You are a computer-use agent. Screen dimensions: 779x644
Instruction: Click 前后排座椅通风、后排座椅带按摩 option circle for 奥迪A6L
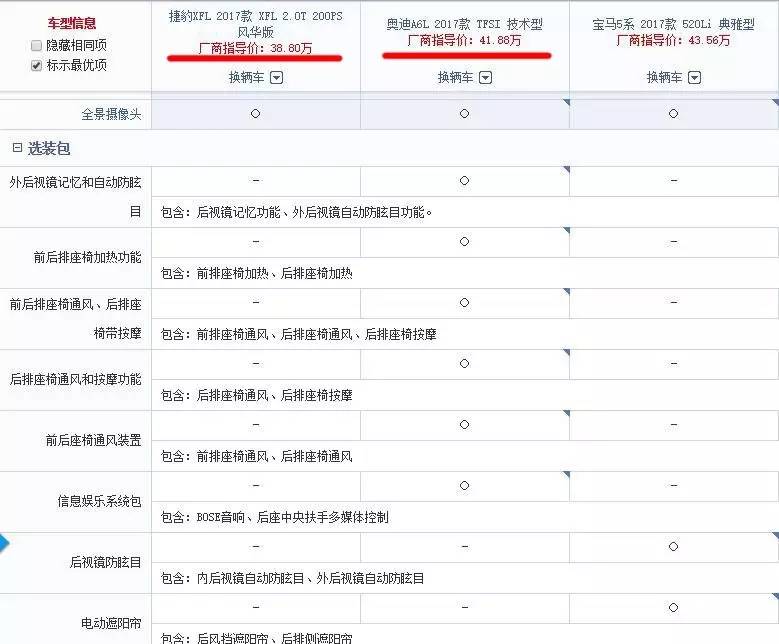point(465,303)
